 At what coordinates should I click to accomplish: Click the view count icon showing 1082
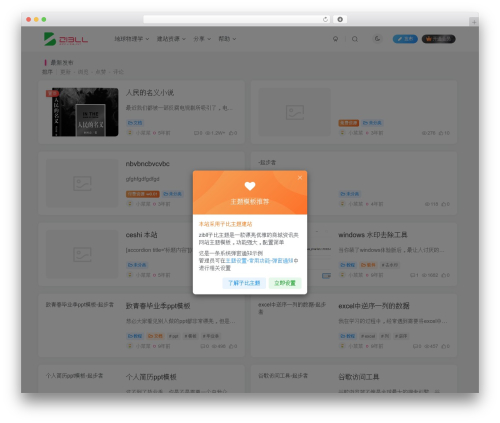(x=424, y=275)
